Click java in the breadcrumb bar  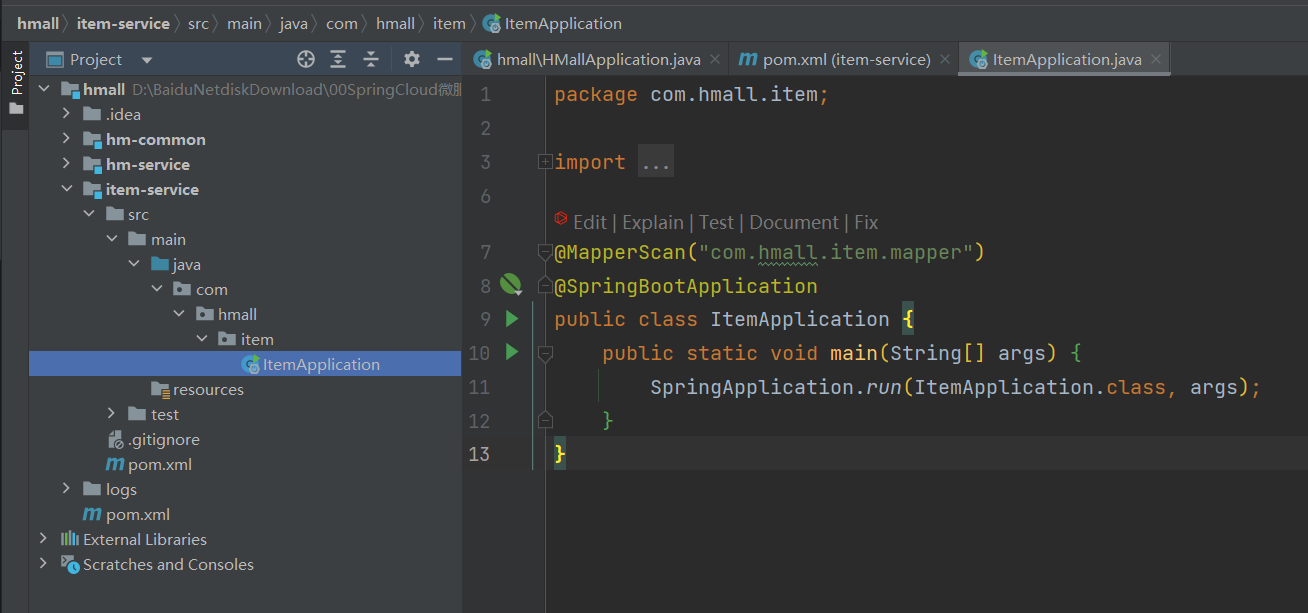tap(293, 23)
